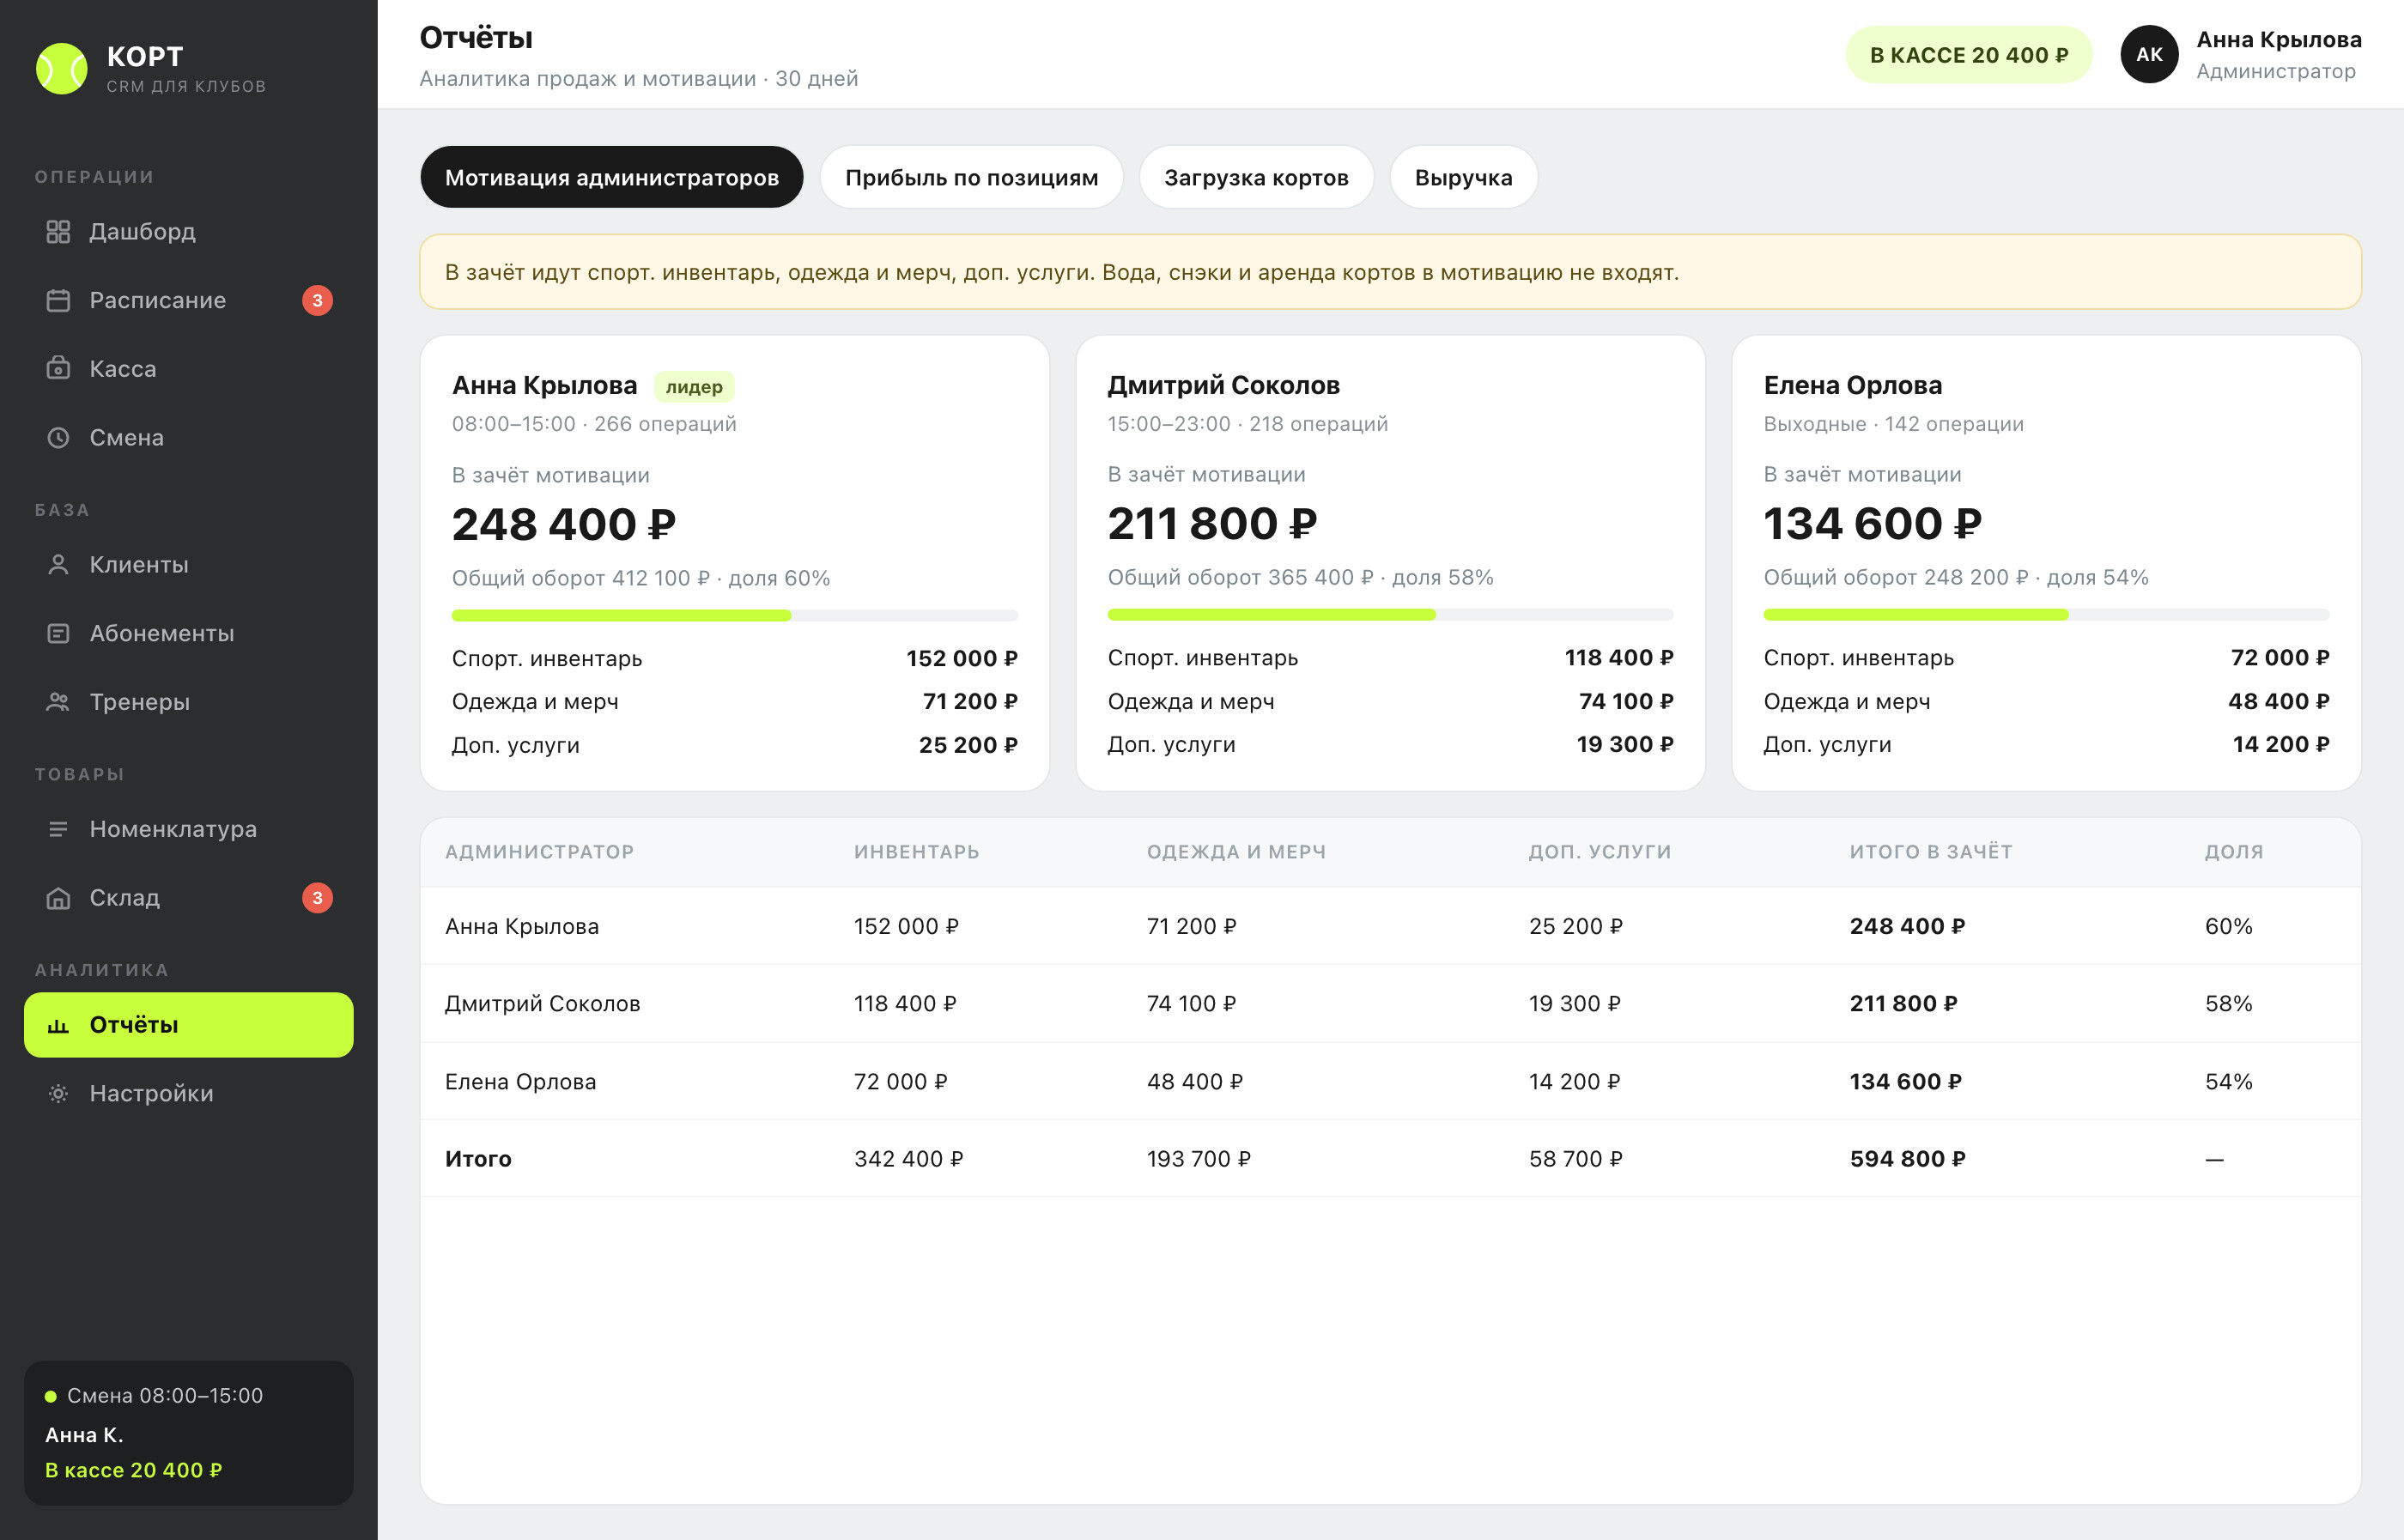Viewport: 2404px width, 1540px height.
Task: Click the 248 400 ₽ card total
Action: [564, 524]
